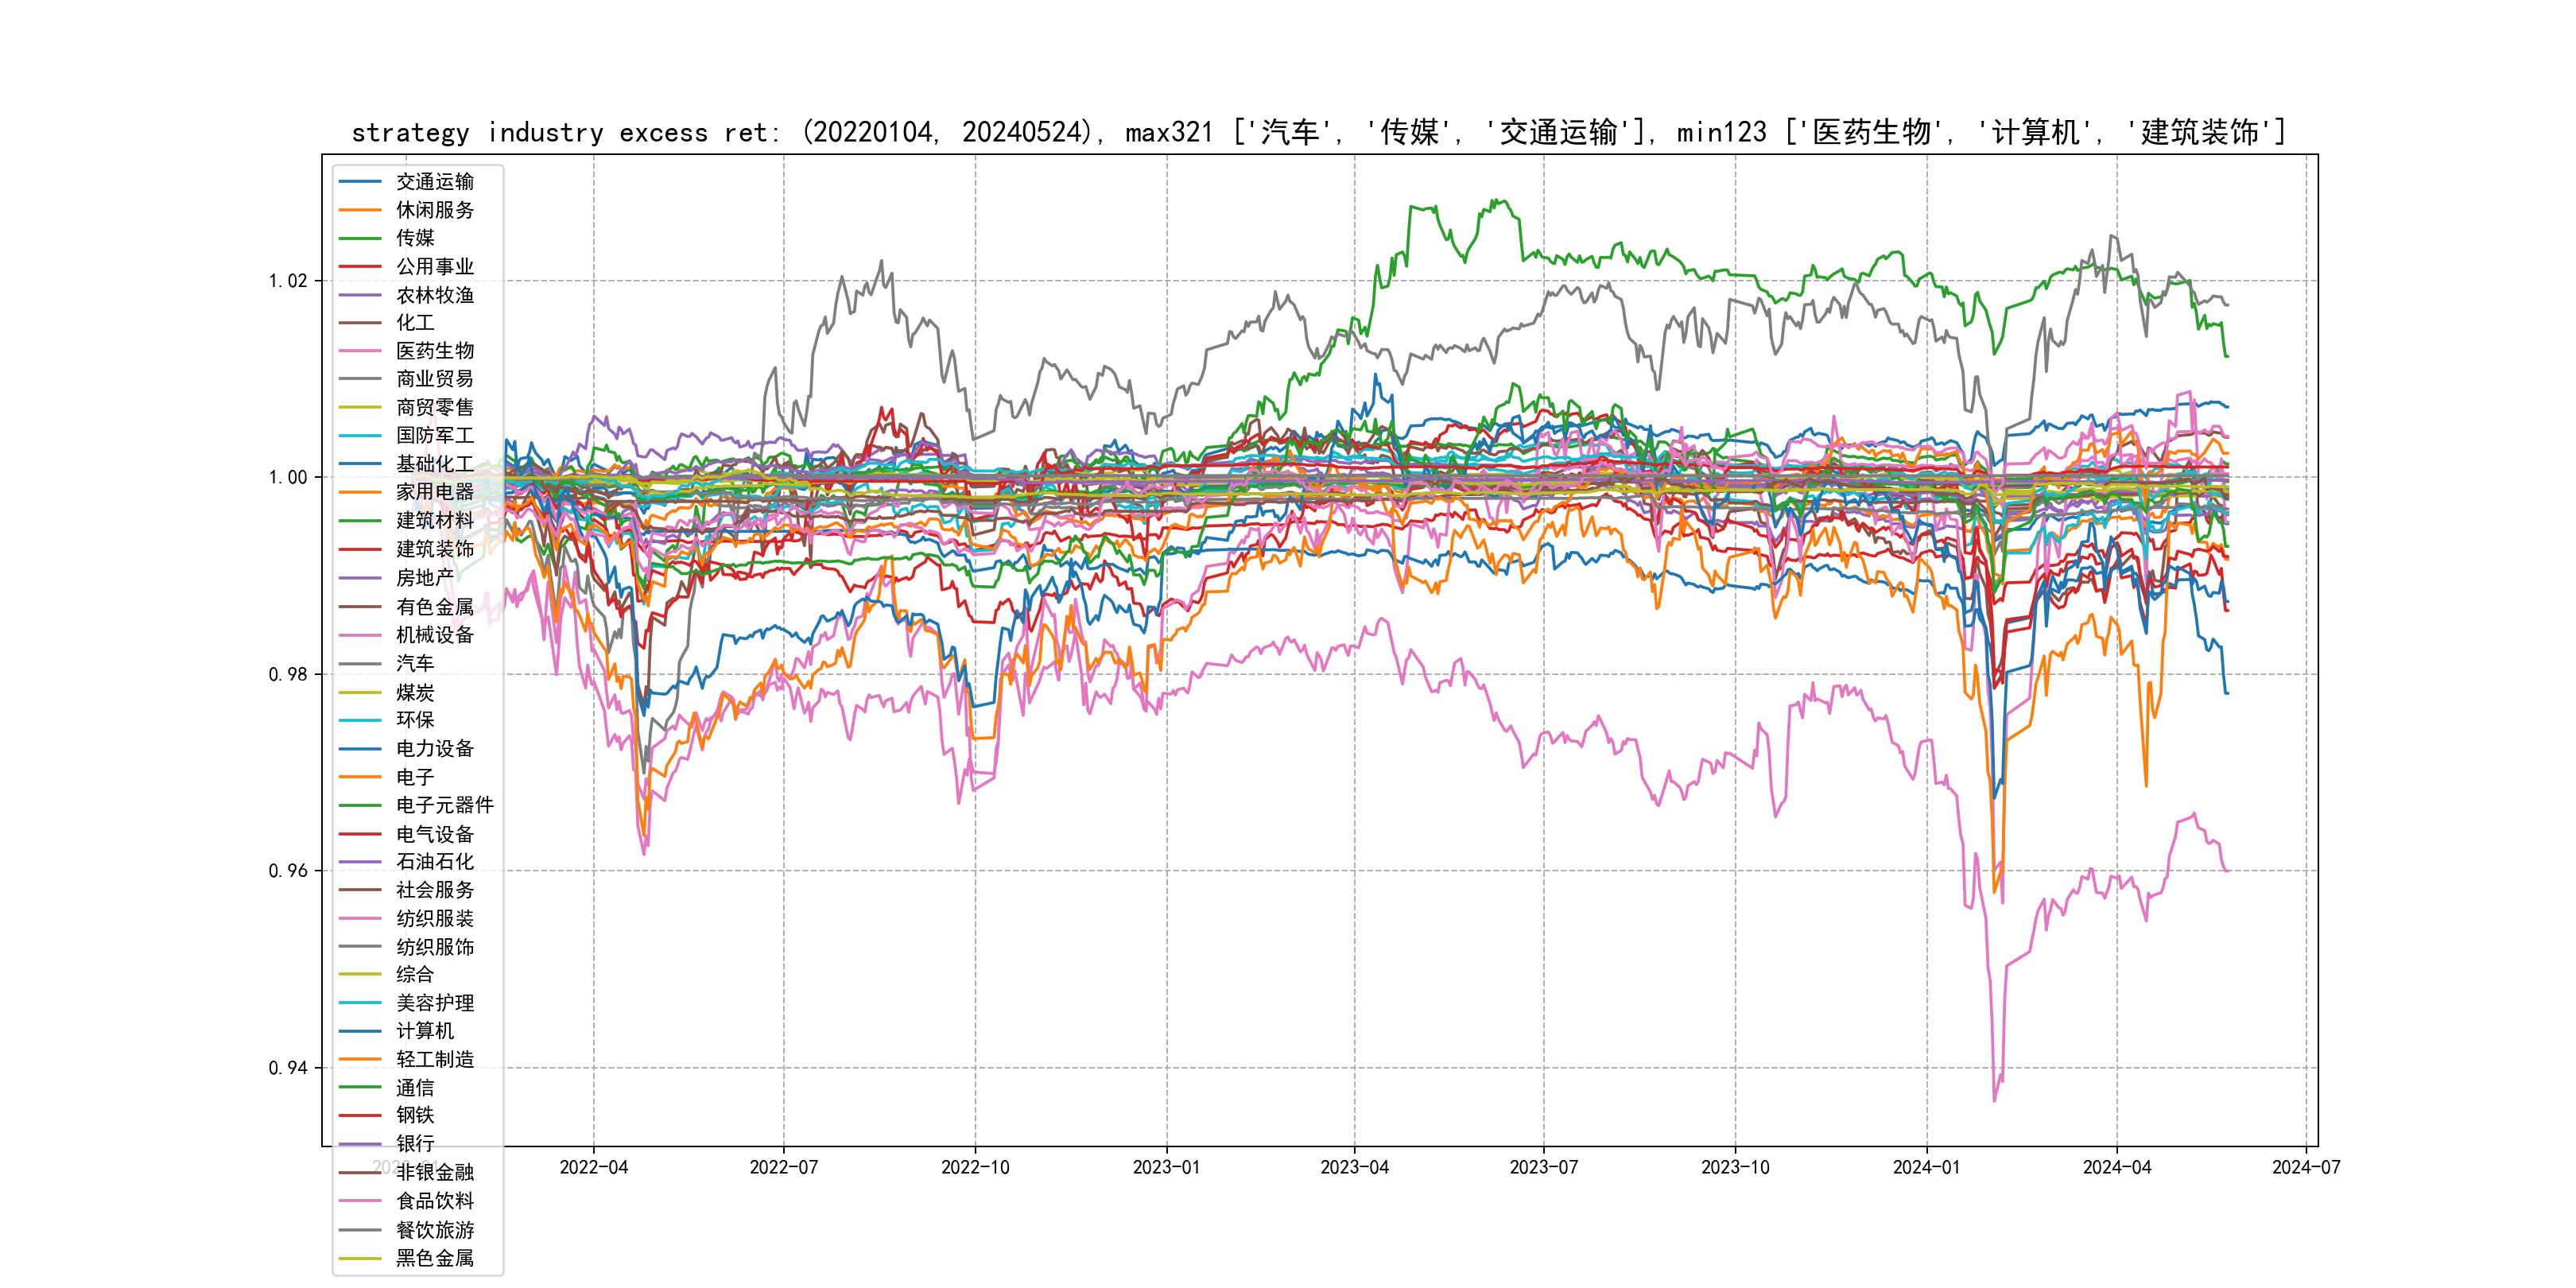Click the 公用事业 red legend line swatch
2576x1288 pixels.
tap(360, 266)
